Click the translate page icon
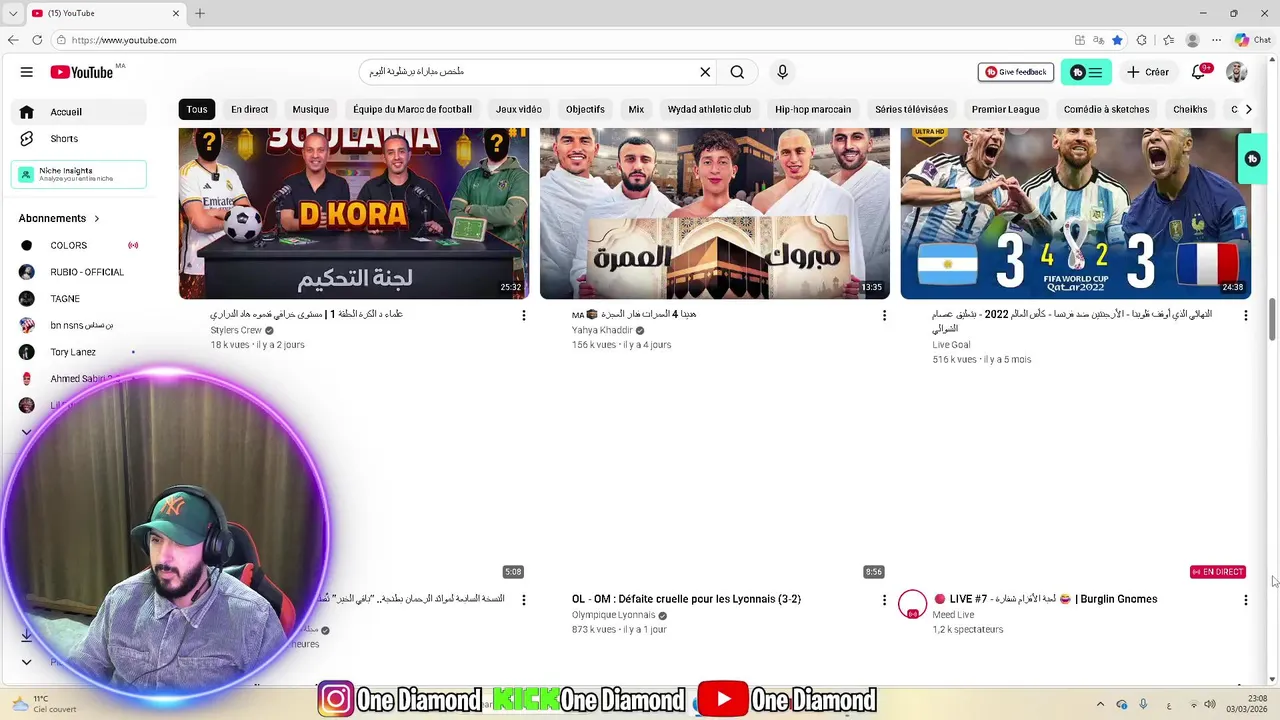Viewport: 1280px width, 720px height. coord(1098,40)
